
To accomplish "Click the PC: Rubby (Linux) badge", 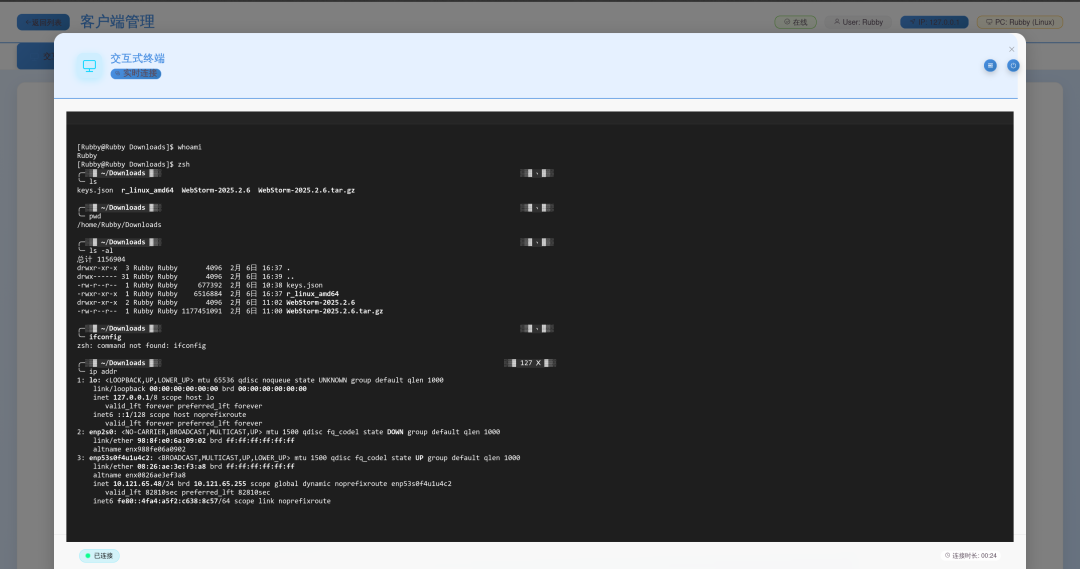I will pyautogui.click(x=1019, y=22).
